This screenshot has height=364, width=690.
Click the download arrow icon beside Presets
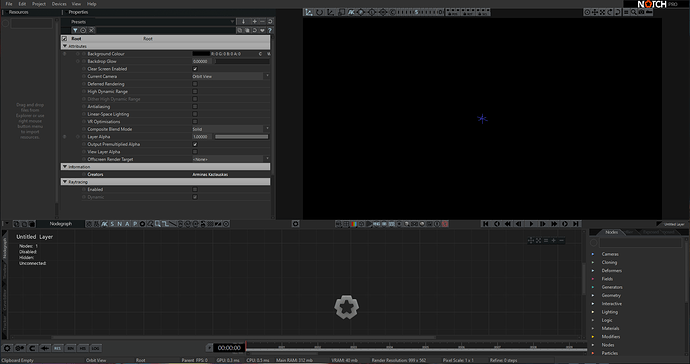pos(243,21)
